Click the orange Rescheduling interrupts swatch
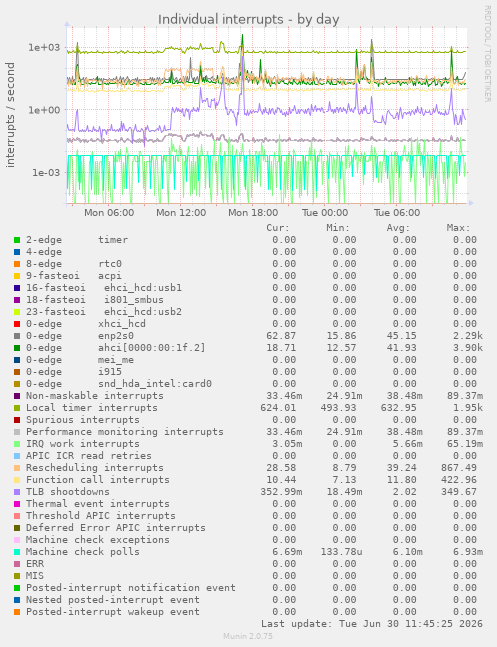Screen dimensions: 497x647 17,468
